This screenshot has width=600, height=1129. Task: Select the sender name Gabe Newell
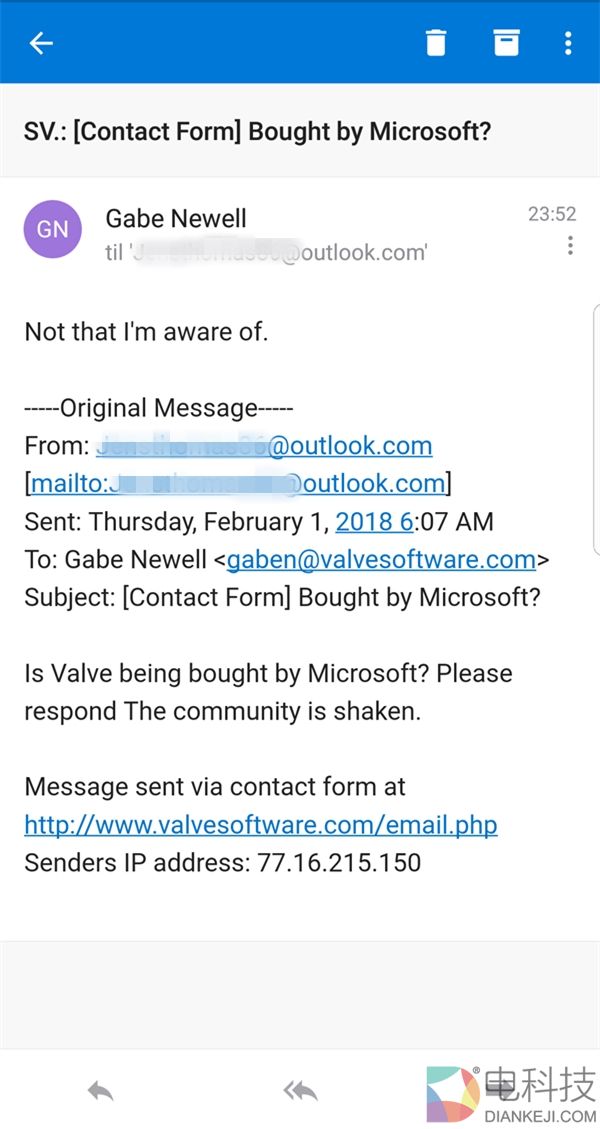pos(176,218)
